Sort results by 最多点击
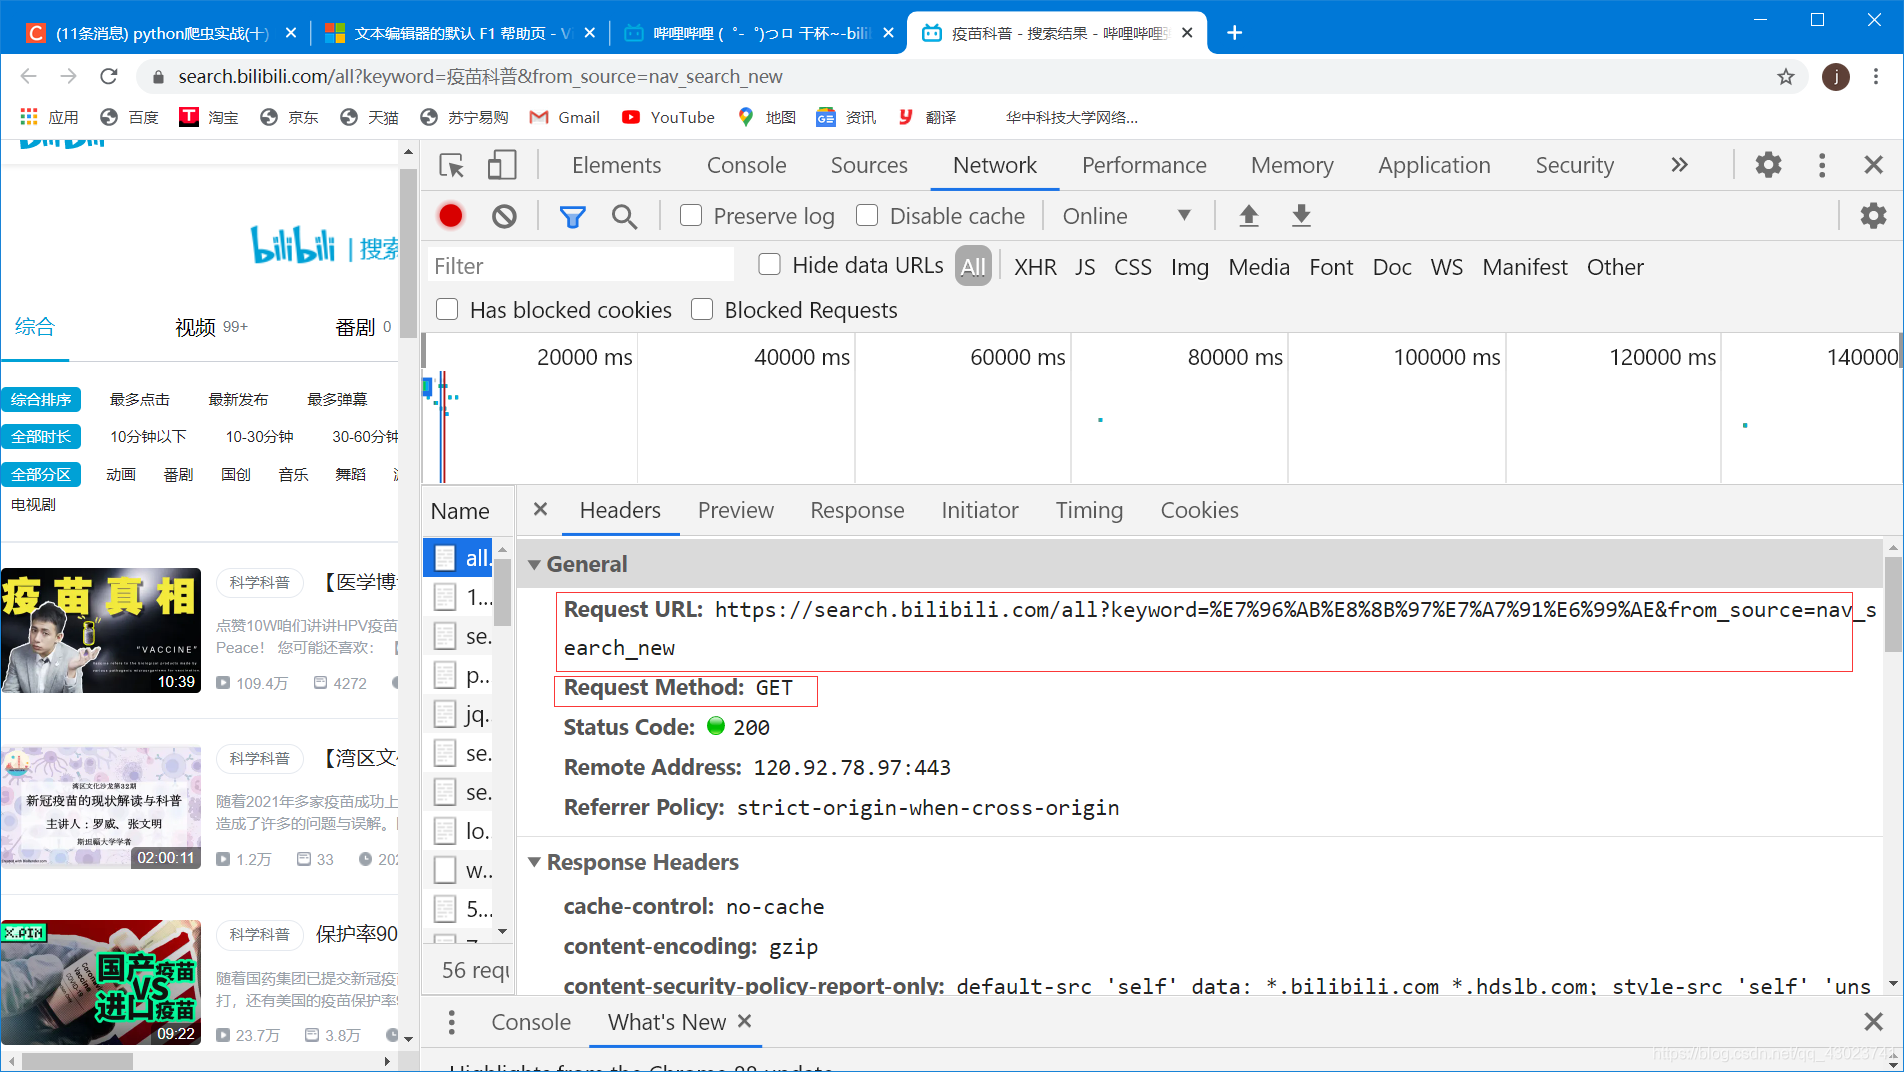 tap(140, 400)
